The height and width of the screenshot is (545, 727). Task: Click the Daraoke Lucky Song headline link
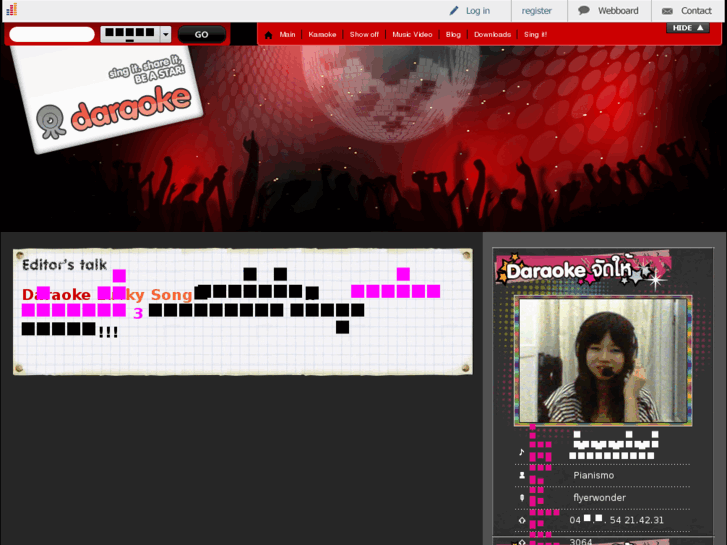click(x=107, y=295)
